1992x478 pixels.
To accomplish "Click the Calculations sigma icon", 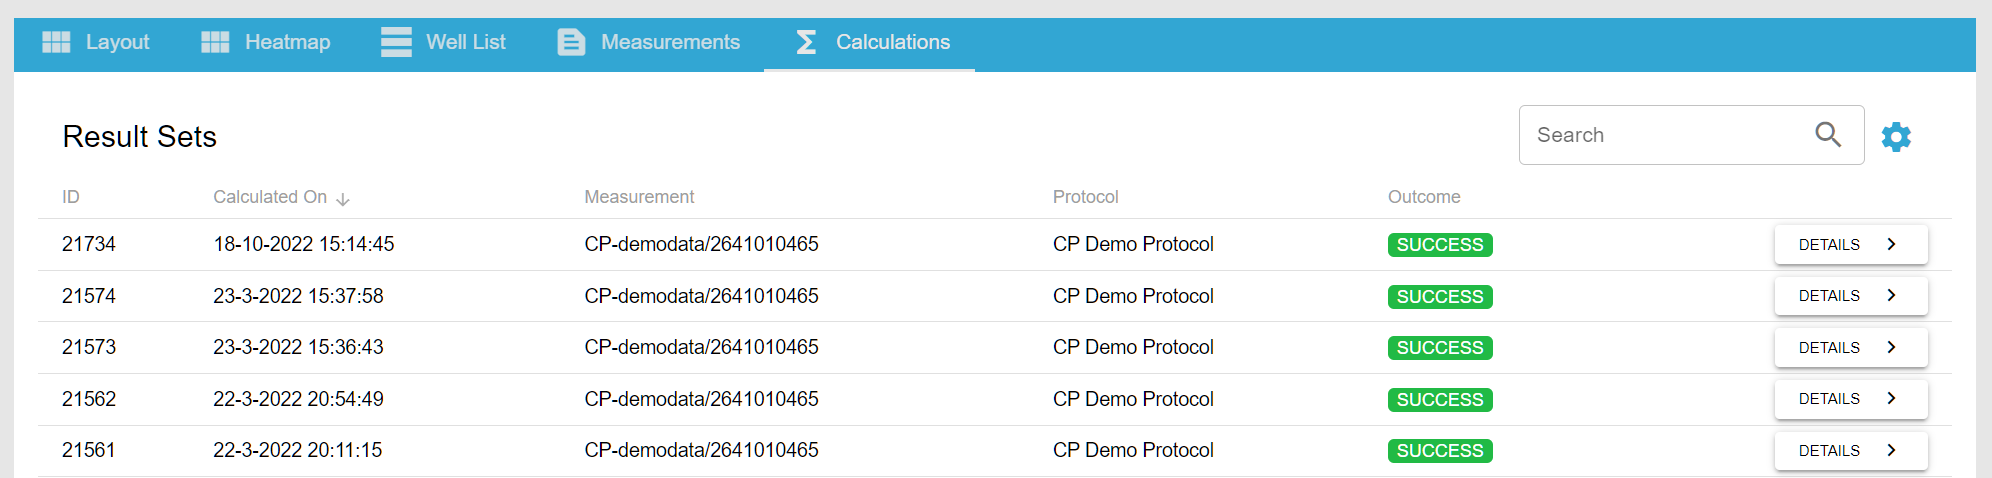I will (x=806, y=42).
